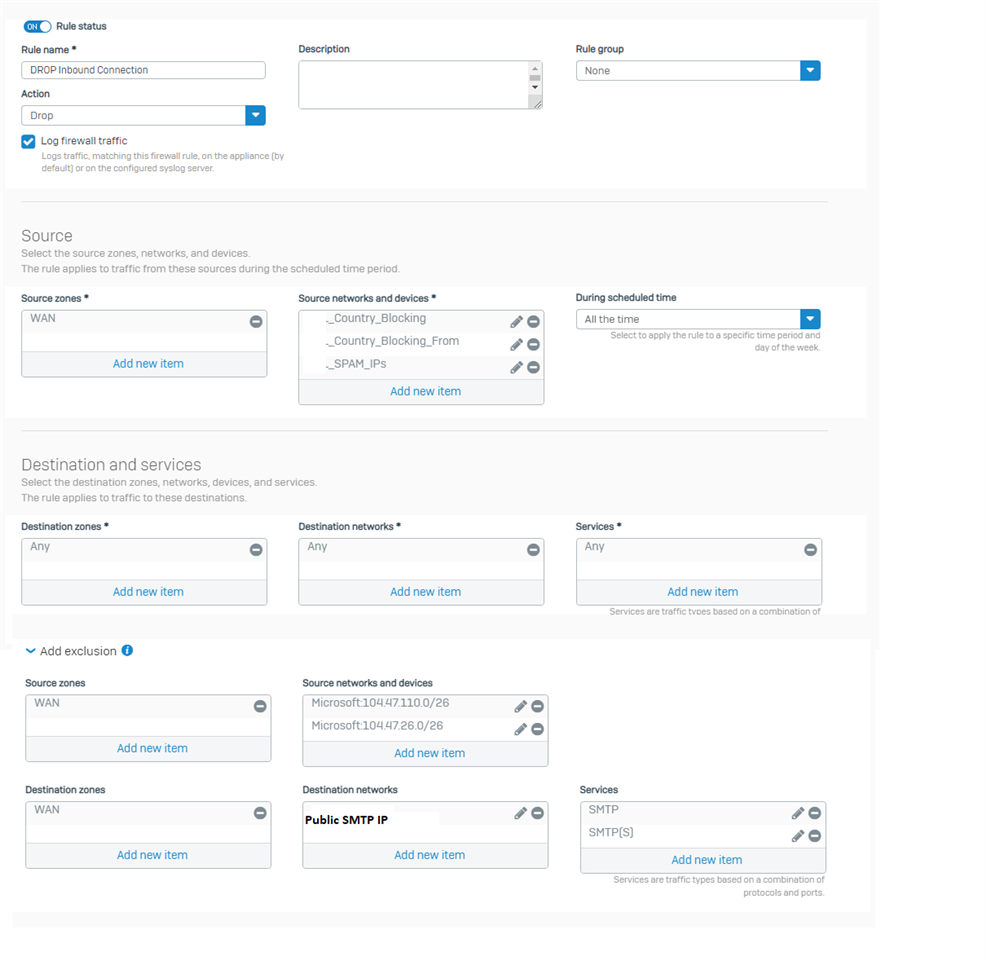Edit the ._Country_Blocking_From entry
This screenshot has height=960, width=986.
pyautogui.click(x=516, y=345)
